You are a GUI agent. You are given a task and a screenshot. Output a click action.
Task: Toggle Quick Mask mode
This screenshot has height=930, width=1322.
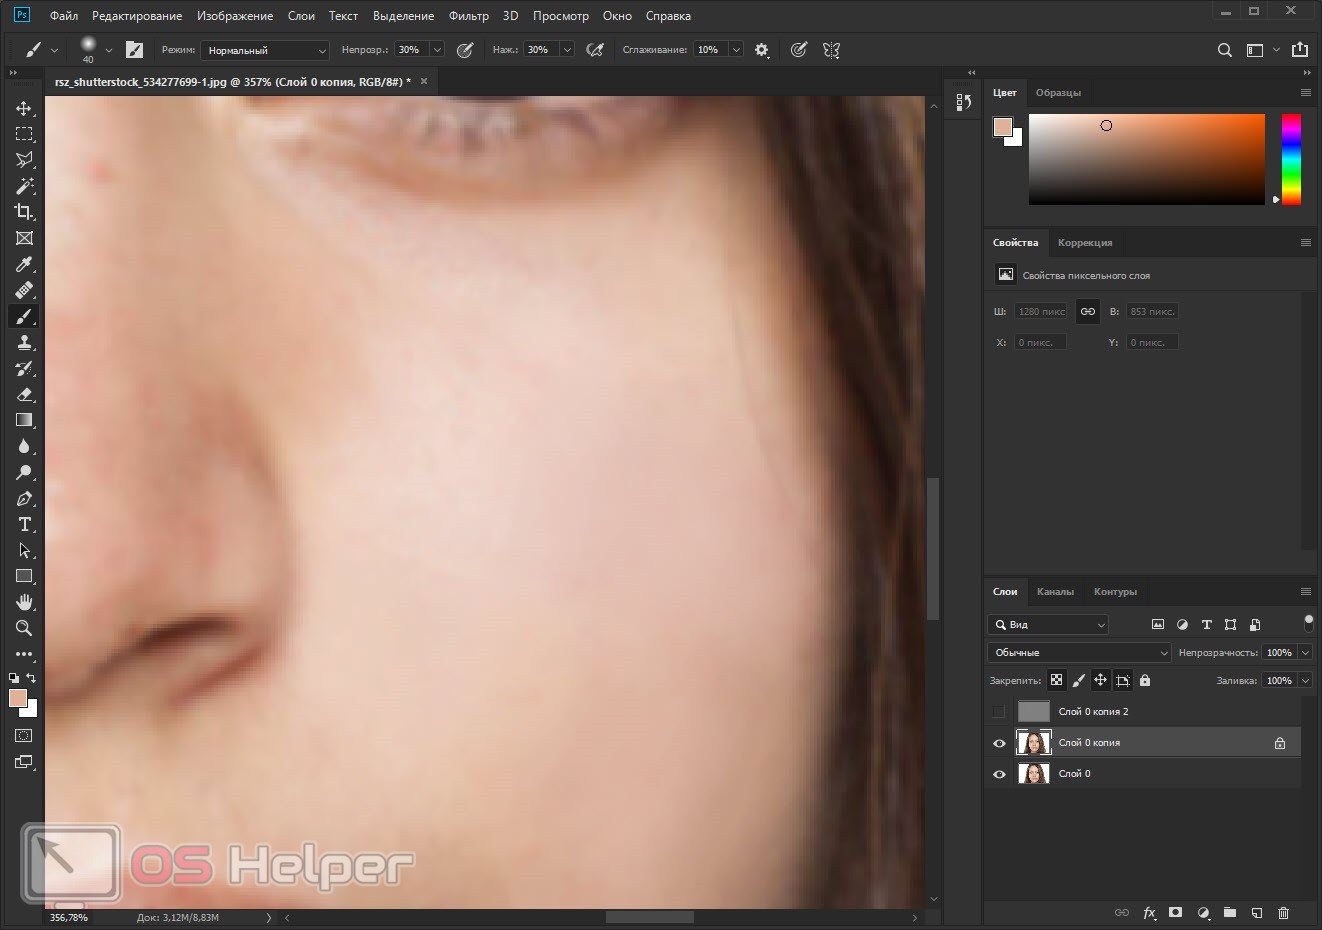coord(24,735)
